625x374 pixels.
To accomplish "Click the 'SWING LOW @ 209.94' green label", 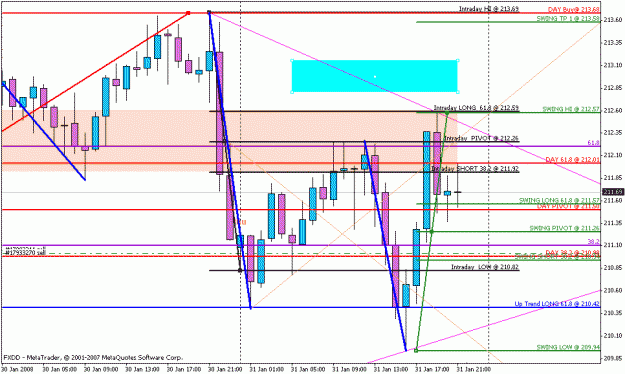I will click(x=568, y=347).
